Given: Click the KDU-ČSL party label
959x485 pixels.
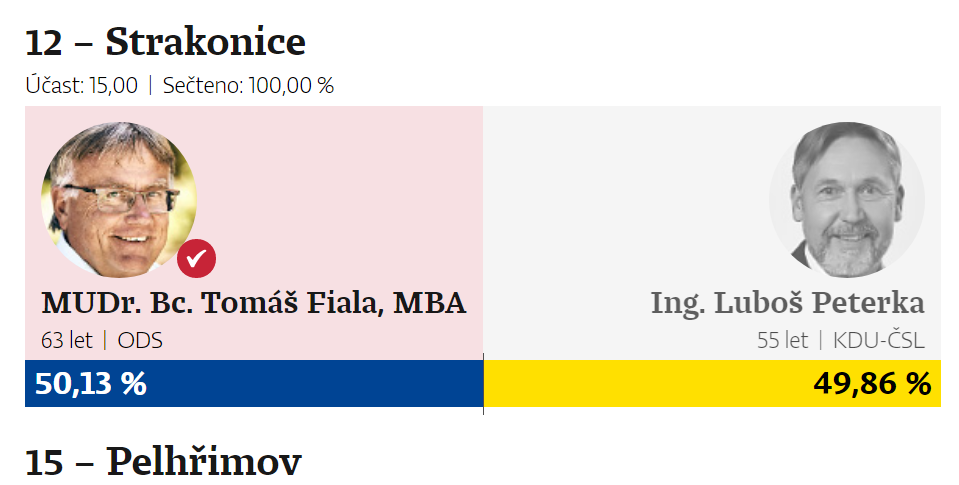Looking at the screenshot, I should [x=876, y=340].
